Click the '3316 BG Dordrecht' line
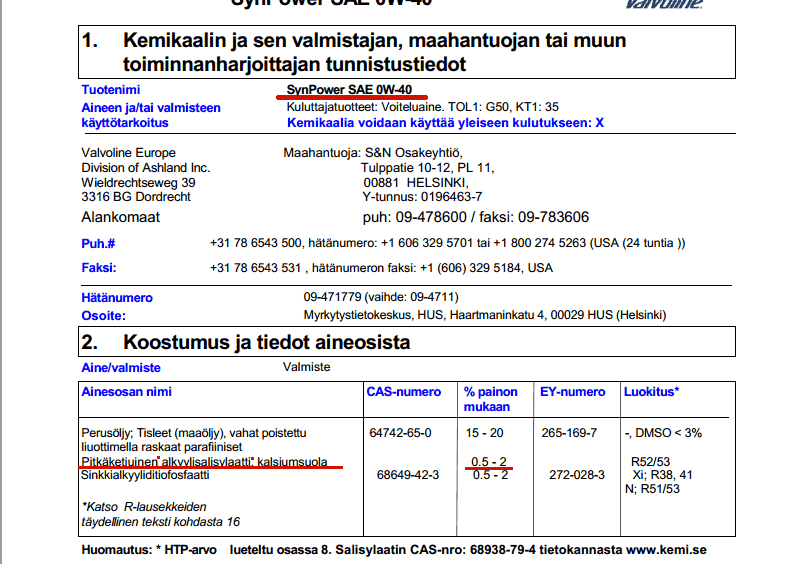 point(136,197)
